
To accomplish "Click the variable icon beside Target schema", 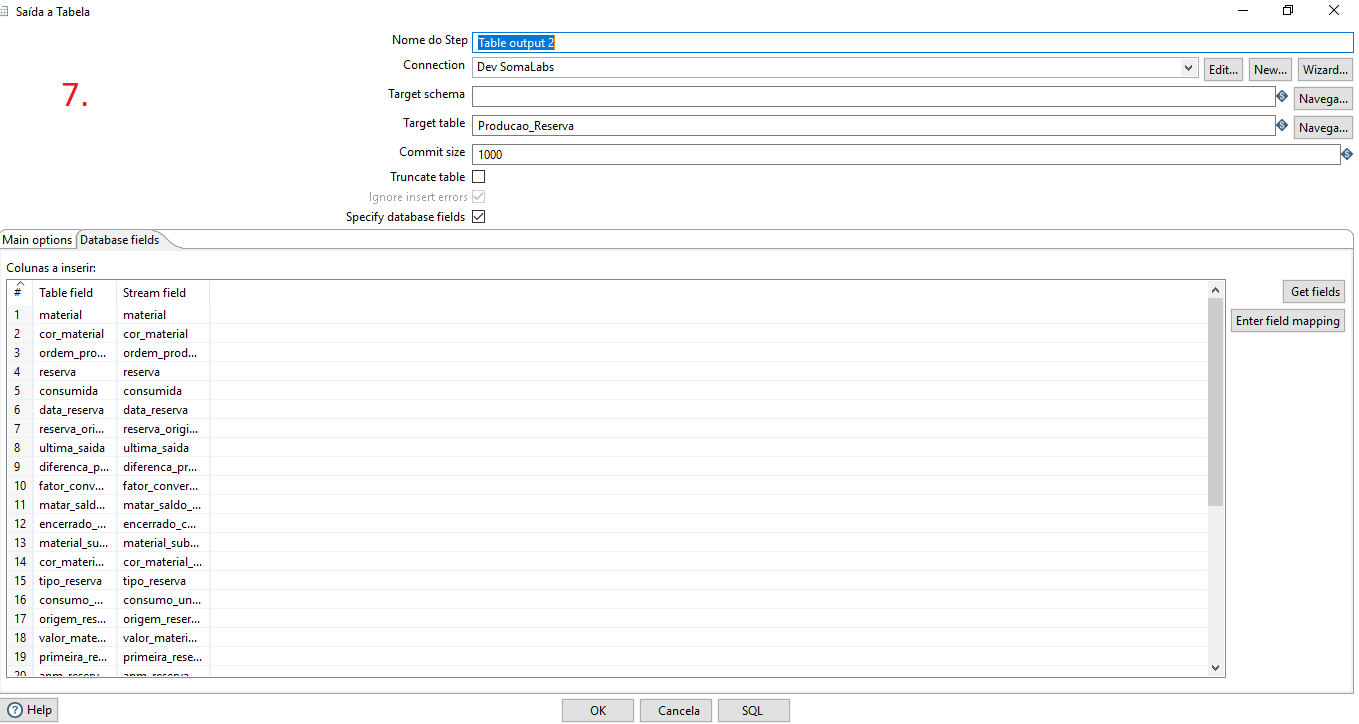I will coord(1282,96).
